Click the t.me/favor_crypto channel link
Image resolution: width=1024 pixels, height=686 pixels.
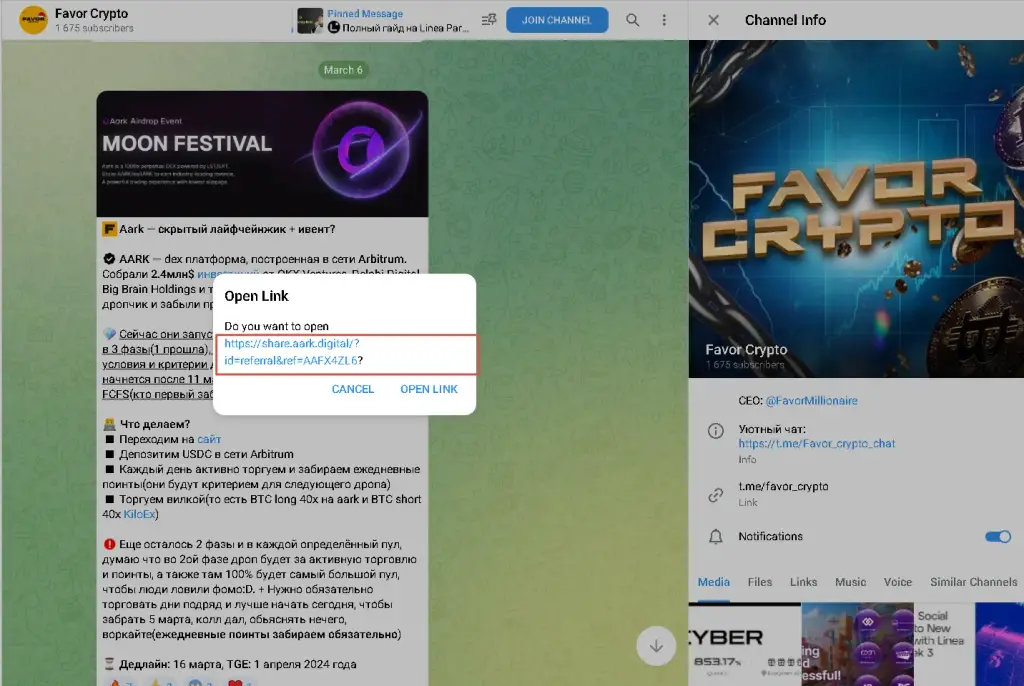[783, 486]
